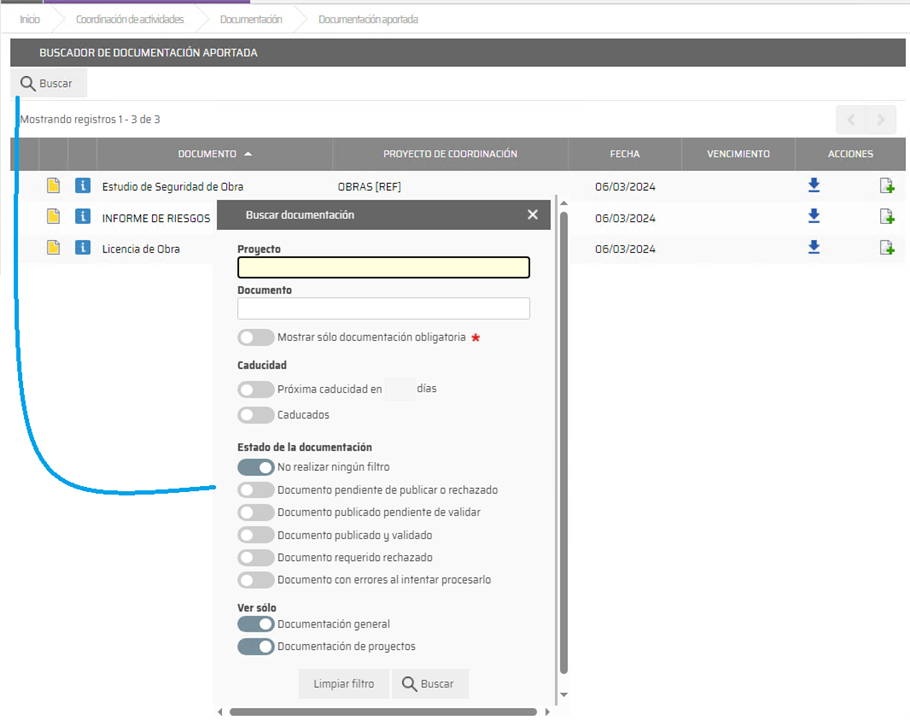Toggle the Caducados filter switch
Viewport: 910px width, 720px height.
[256, 415]
